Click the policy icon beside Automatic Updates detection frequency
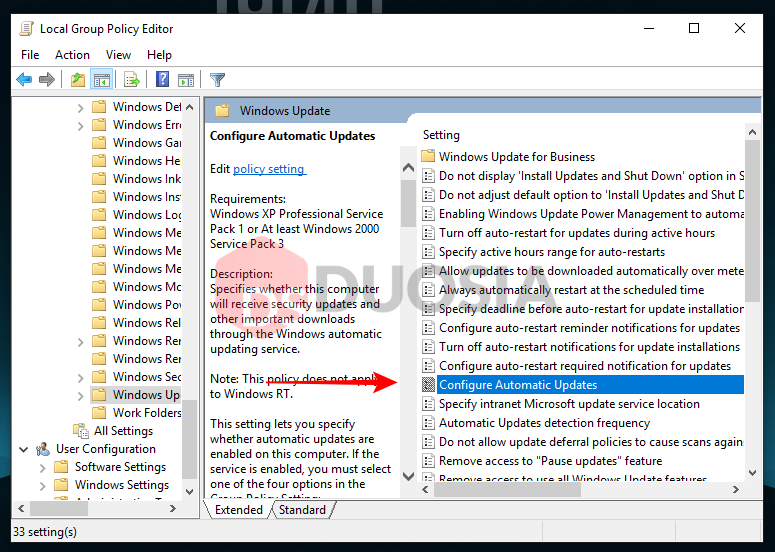The image size is (775, 552). (x=428, y=423)
